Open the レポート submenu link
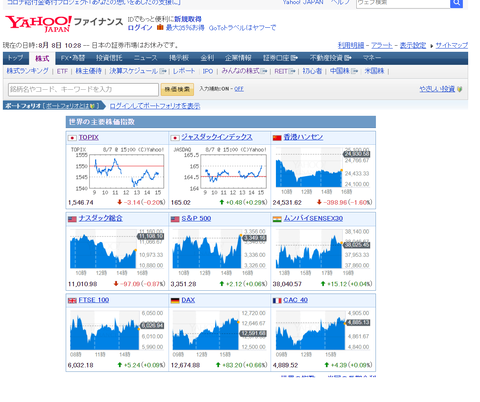480x402 pixels. pyautogui.click(x=184, y=71)
